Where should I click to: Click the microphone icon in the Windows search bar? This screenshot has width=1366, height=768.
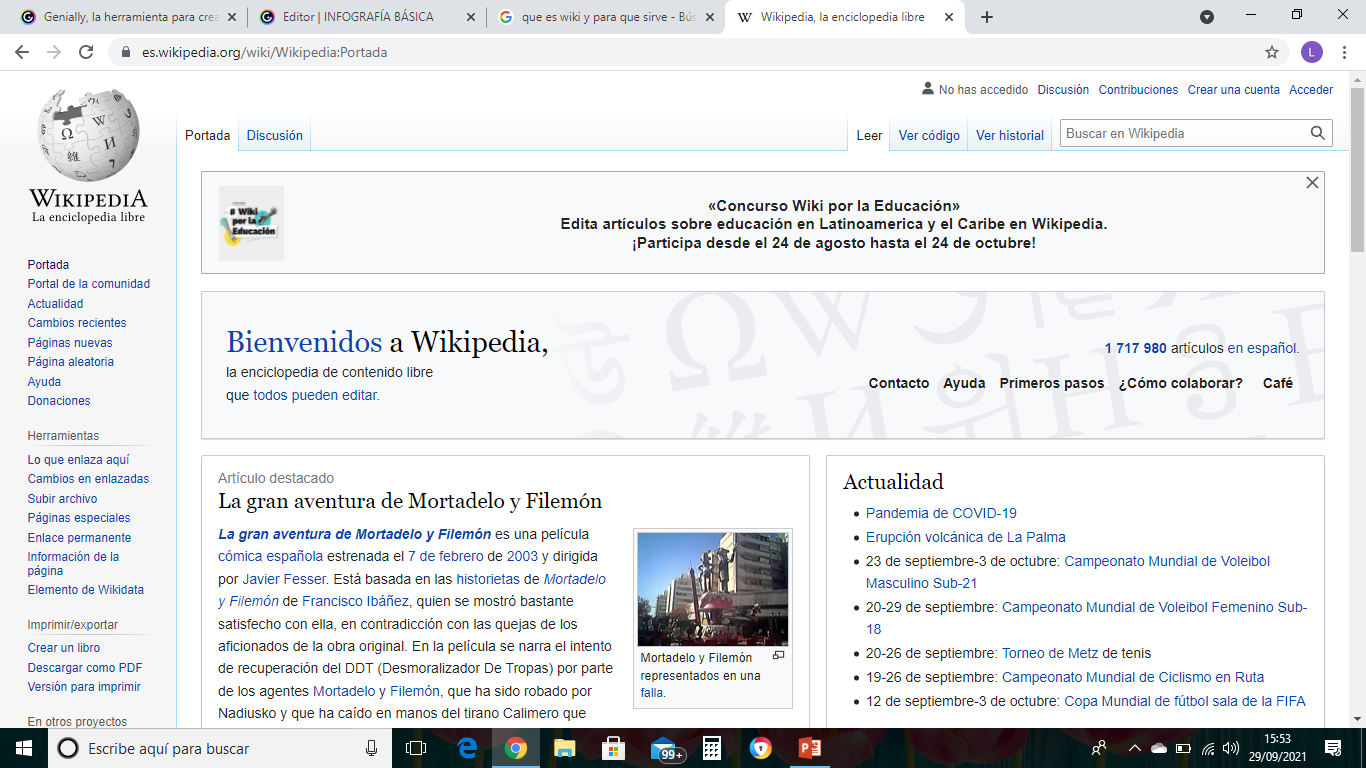pyautogui.click(x=370, y=747)
